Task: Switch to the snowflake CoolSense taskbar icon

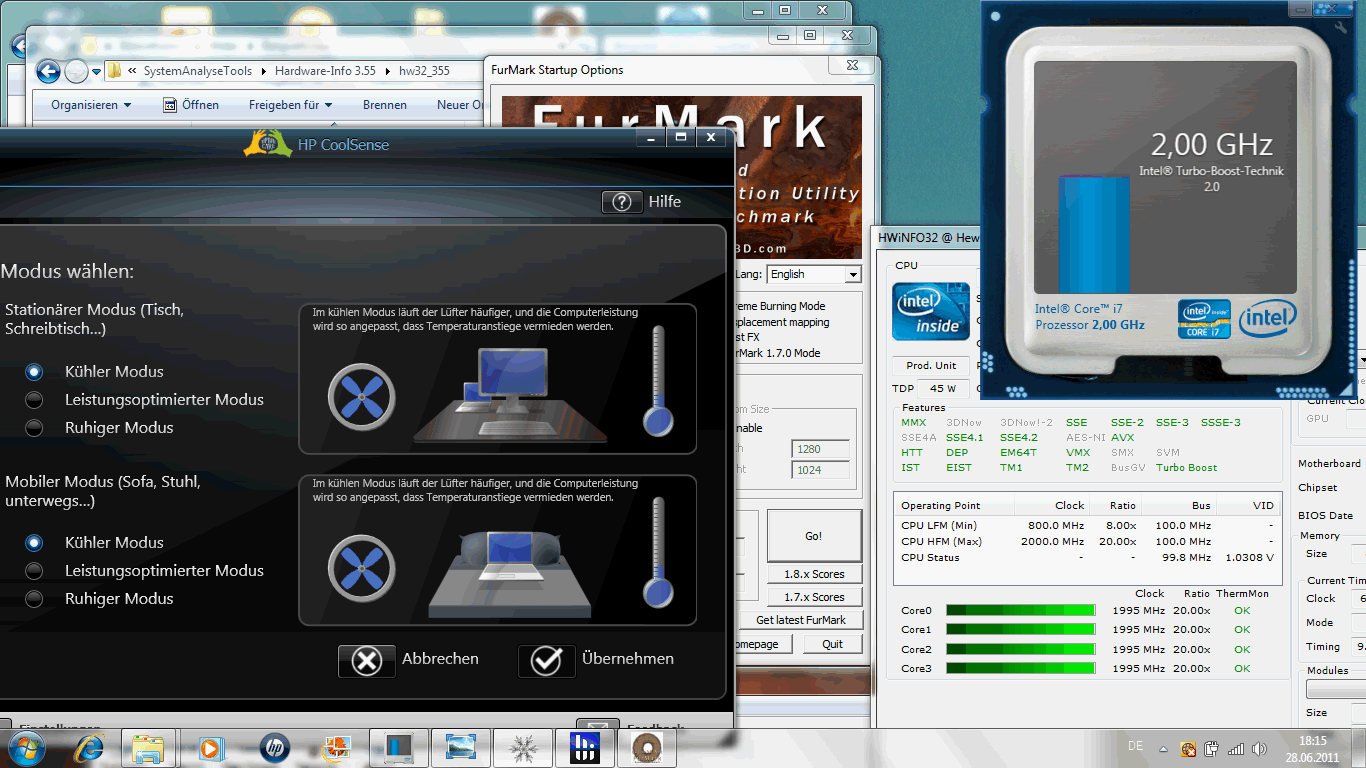Action: pos(522,747)
